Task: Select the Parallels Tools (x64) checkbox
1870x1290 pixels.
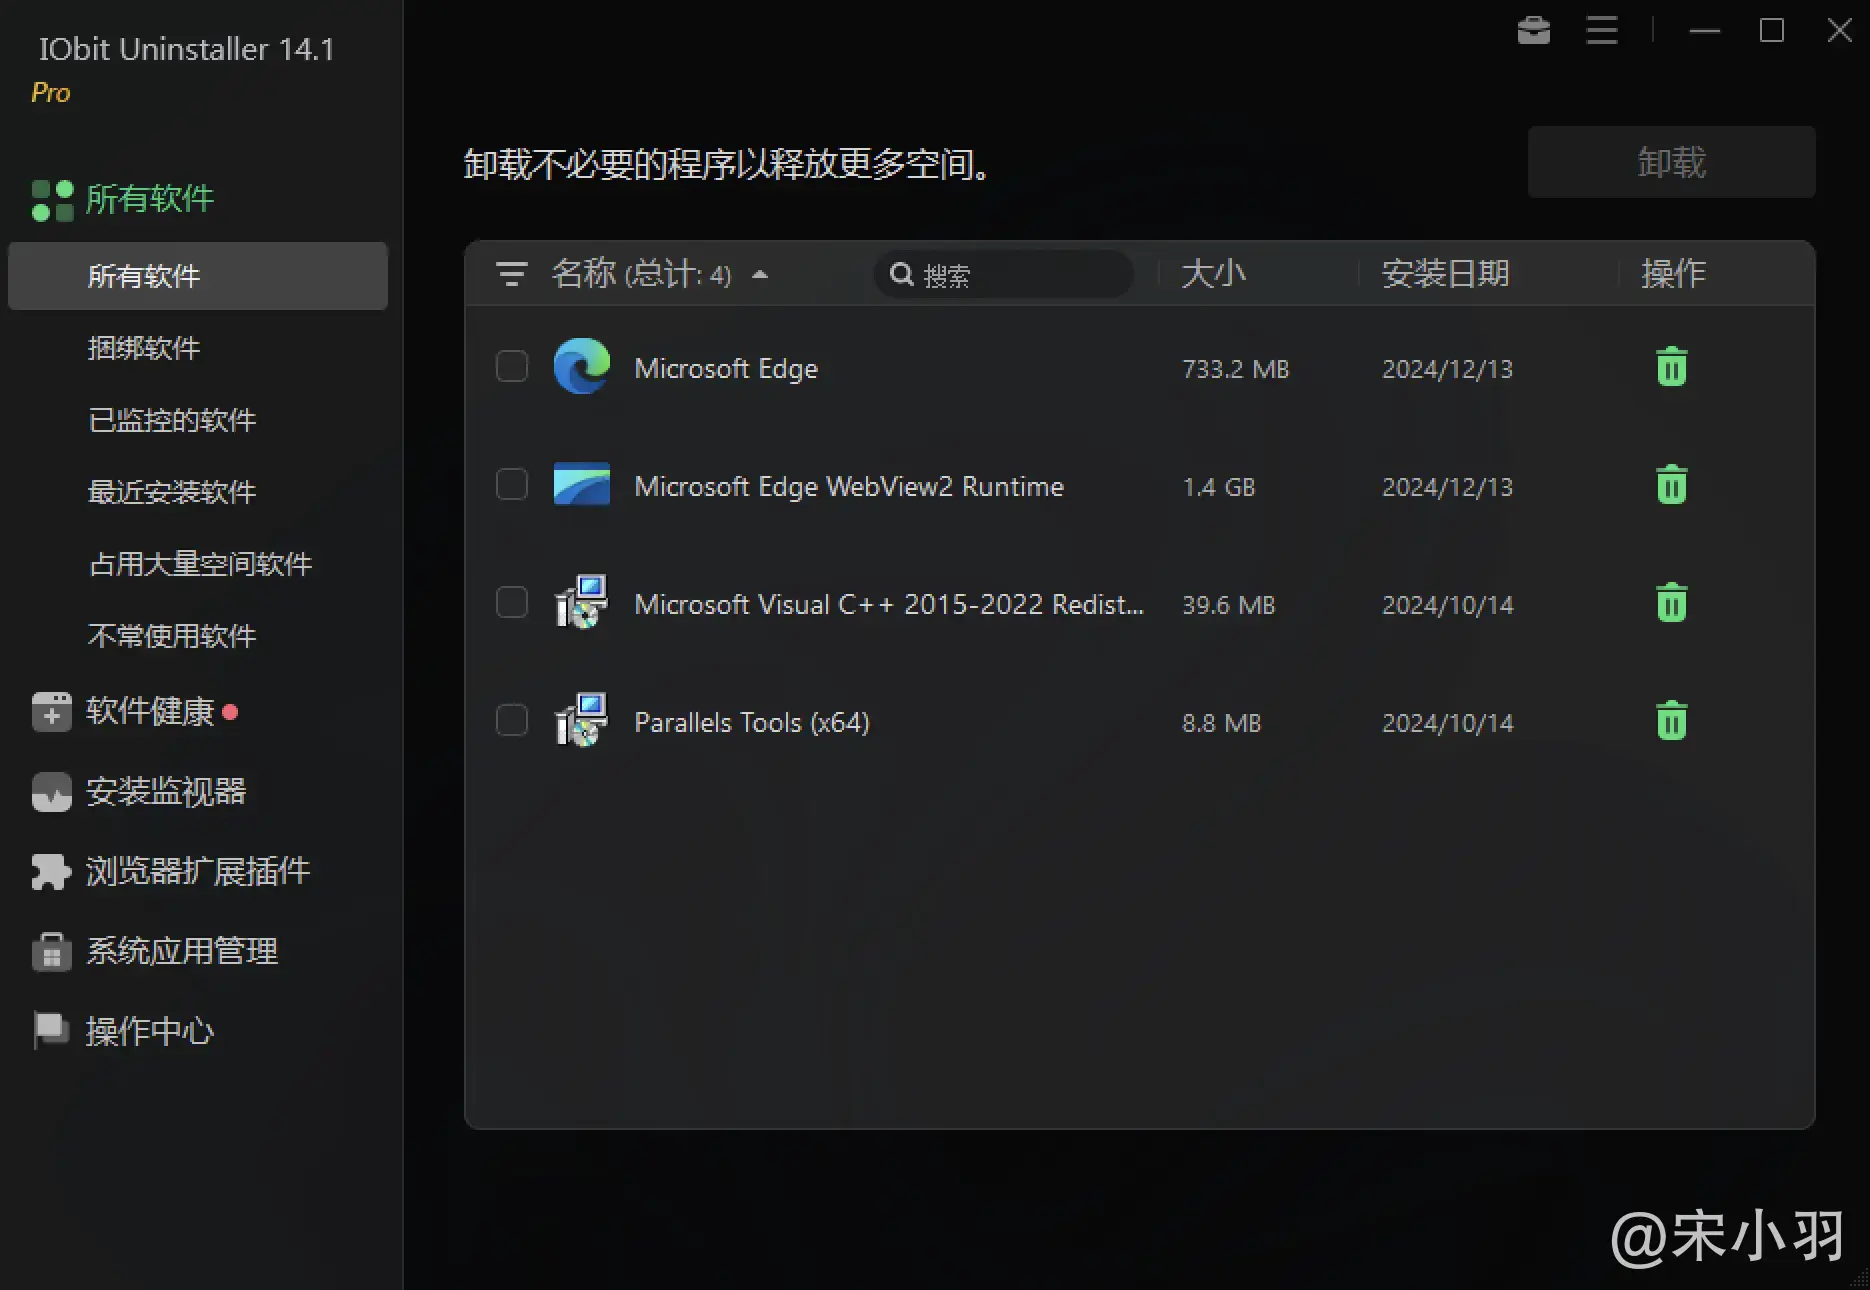Action: (x=512, y=721)
